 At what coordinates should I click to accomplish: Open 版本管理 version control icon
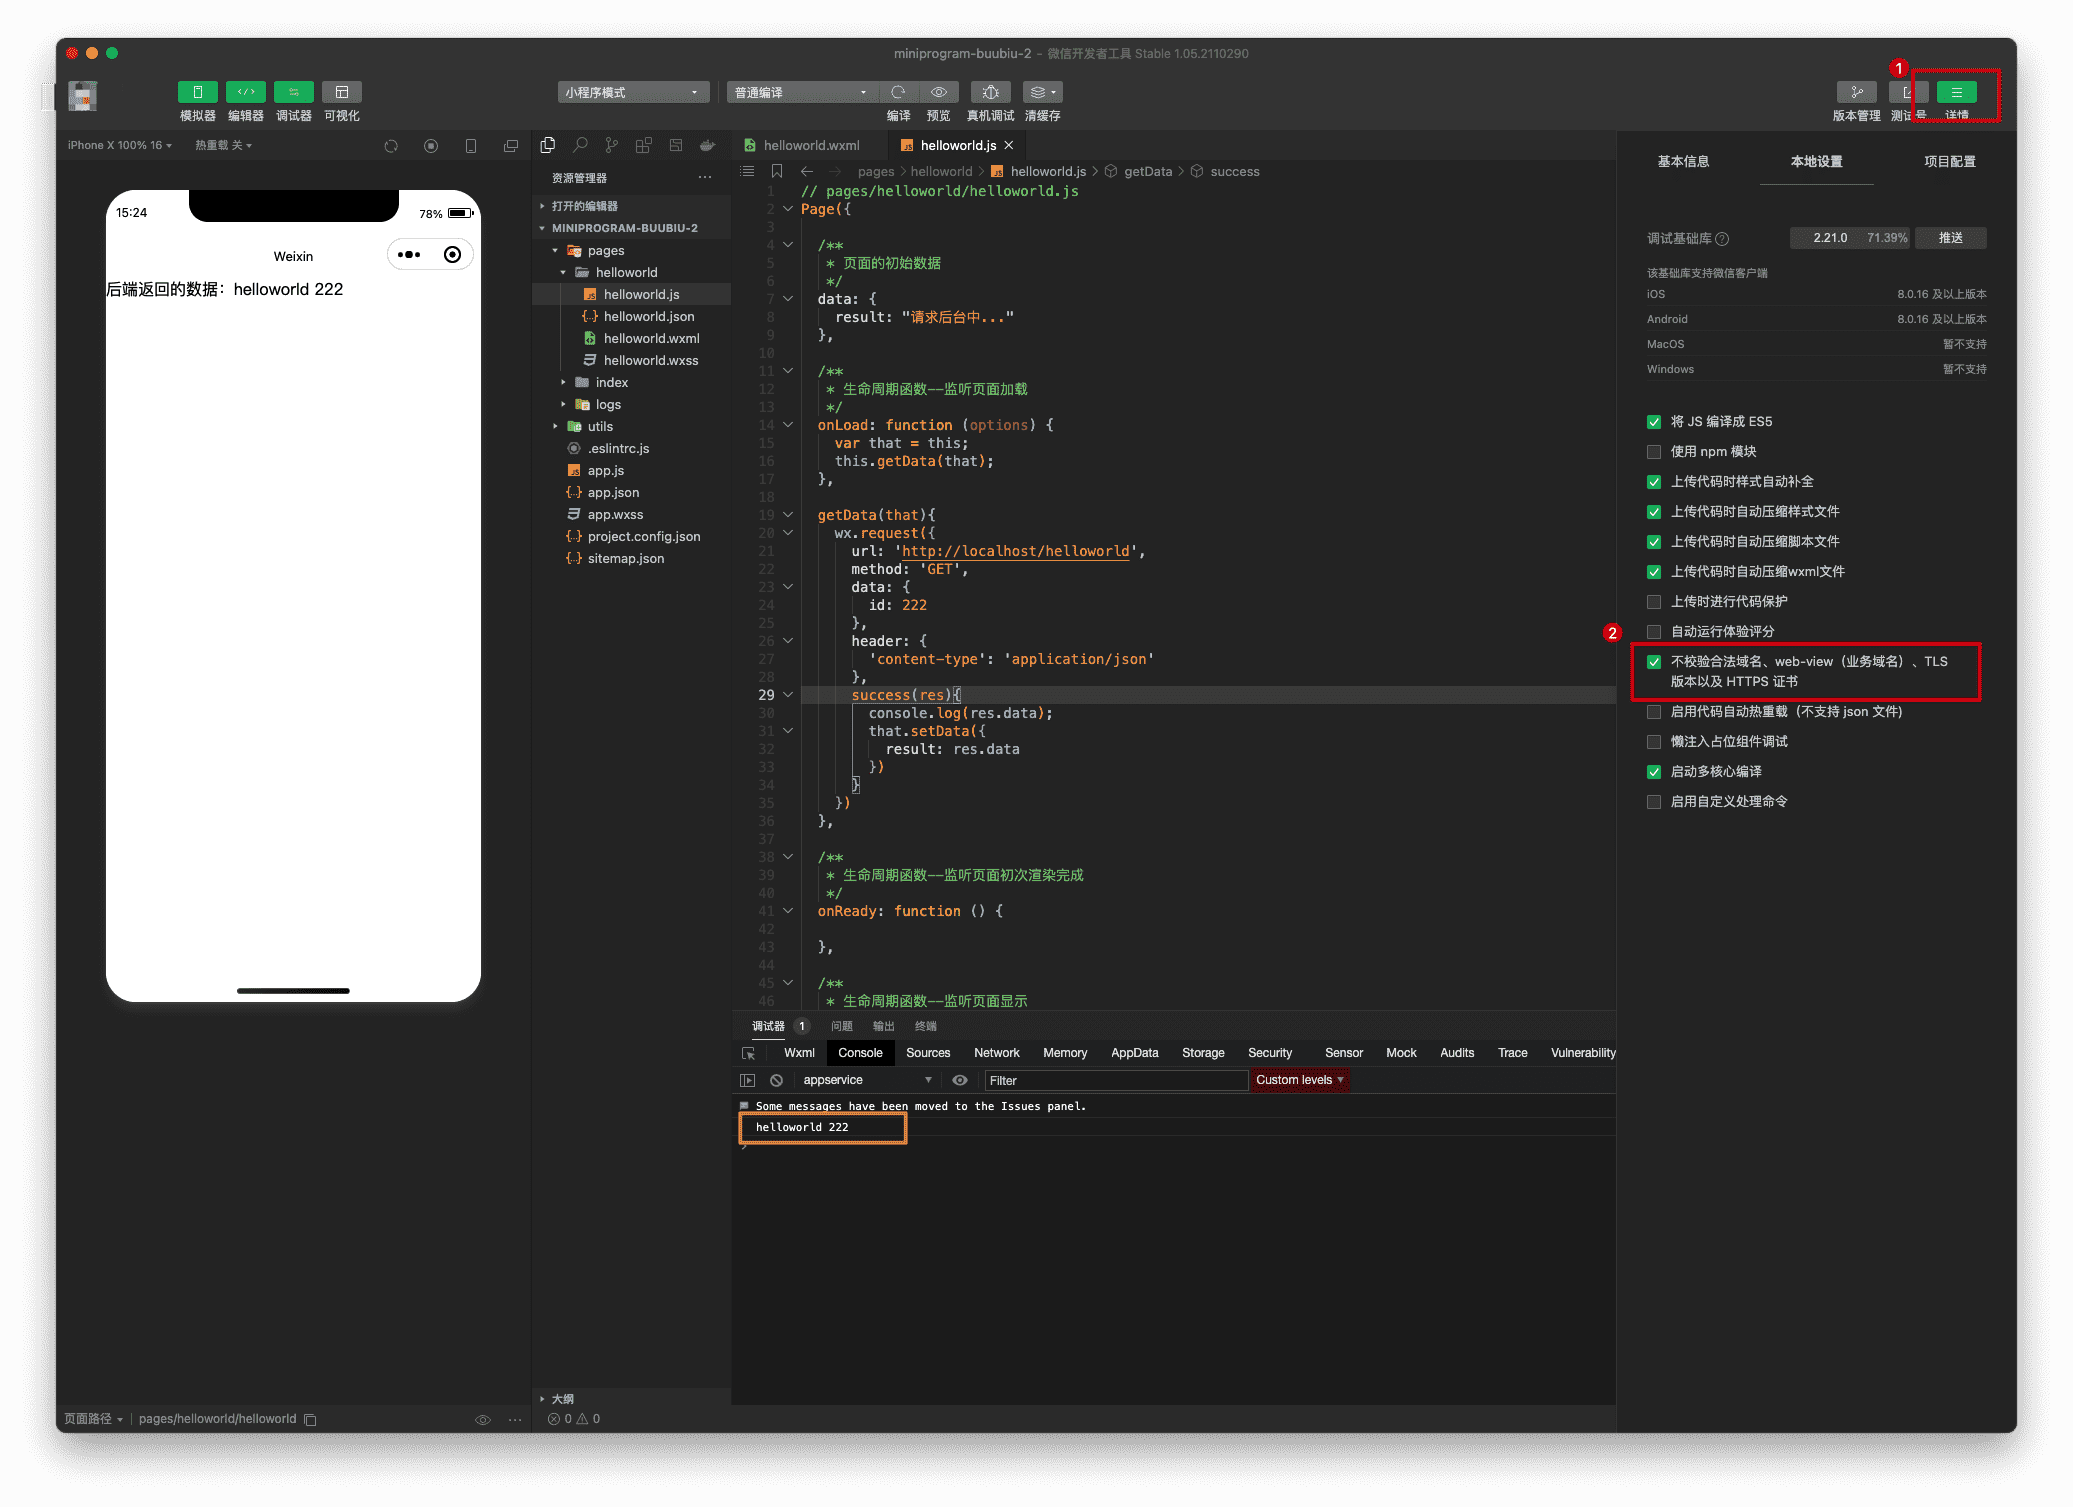tap(1856, 92)
